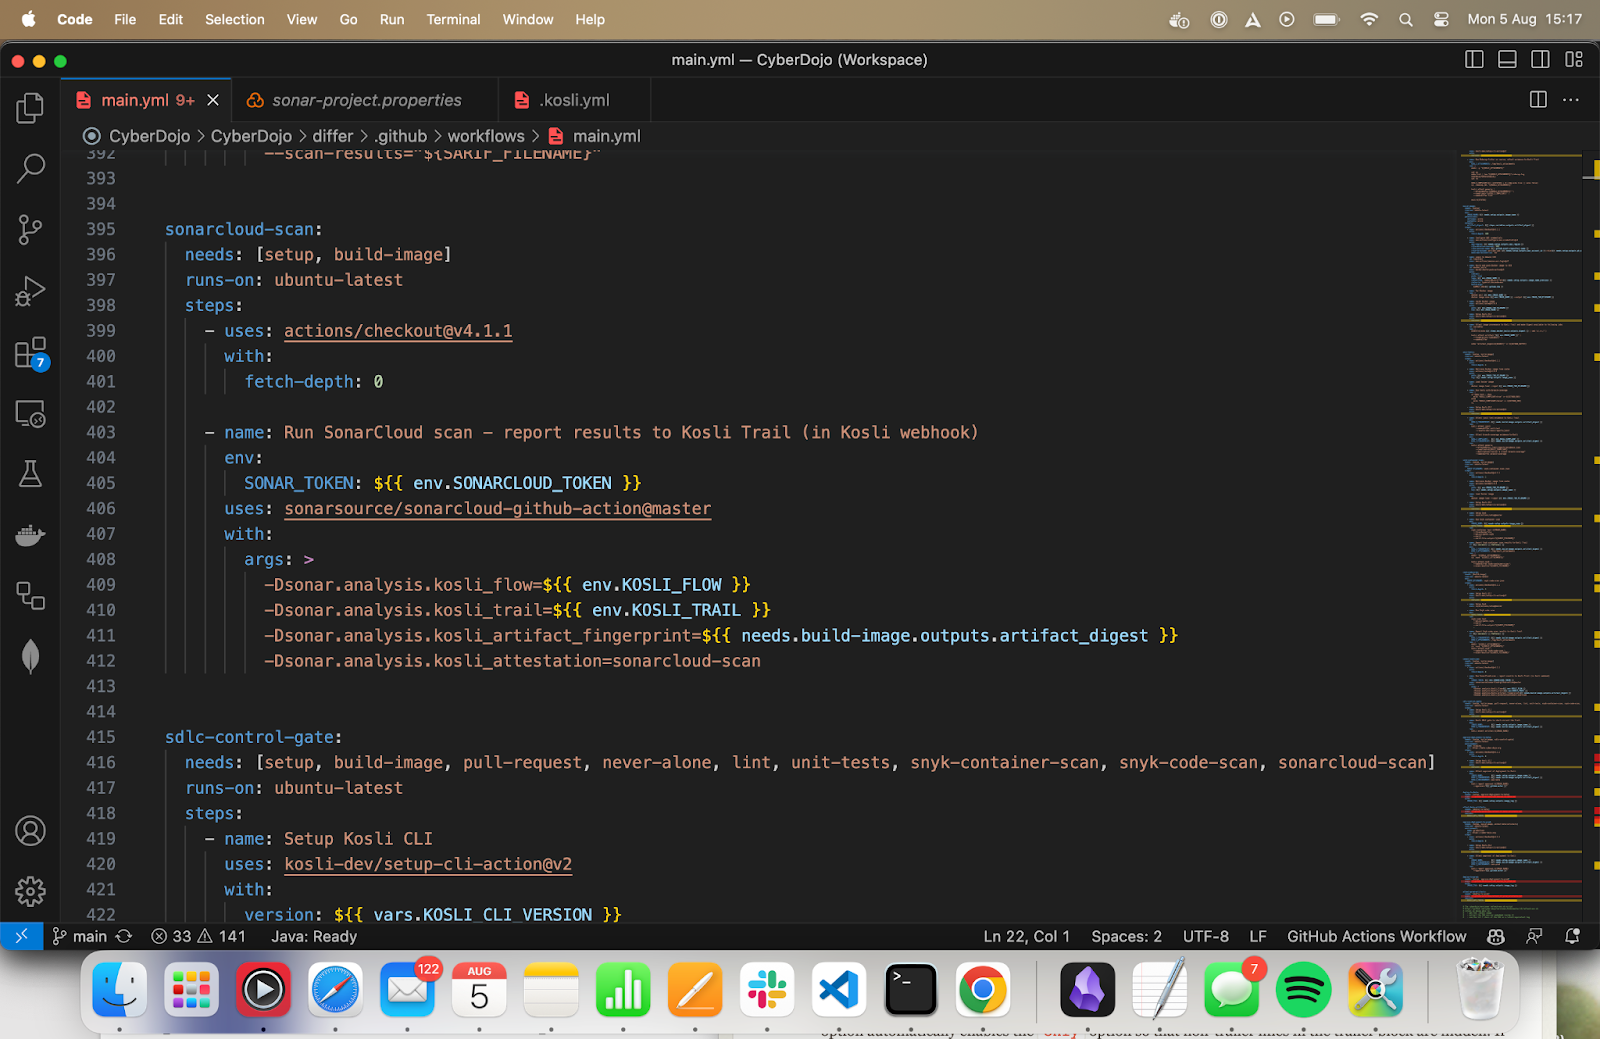Open the Run menu
Screen dimensions: 1600x1039
(392, 19)
